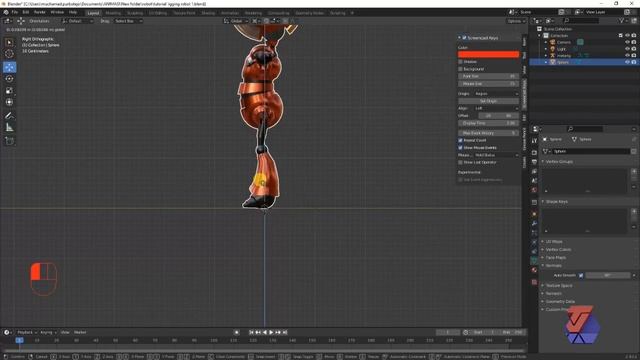
Task: Hide the Camera in the outliner via eye icon
Action: coord(627,42)
